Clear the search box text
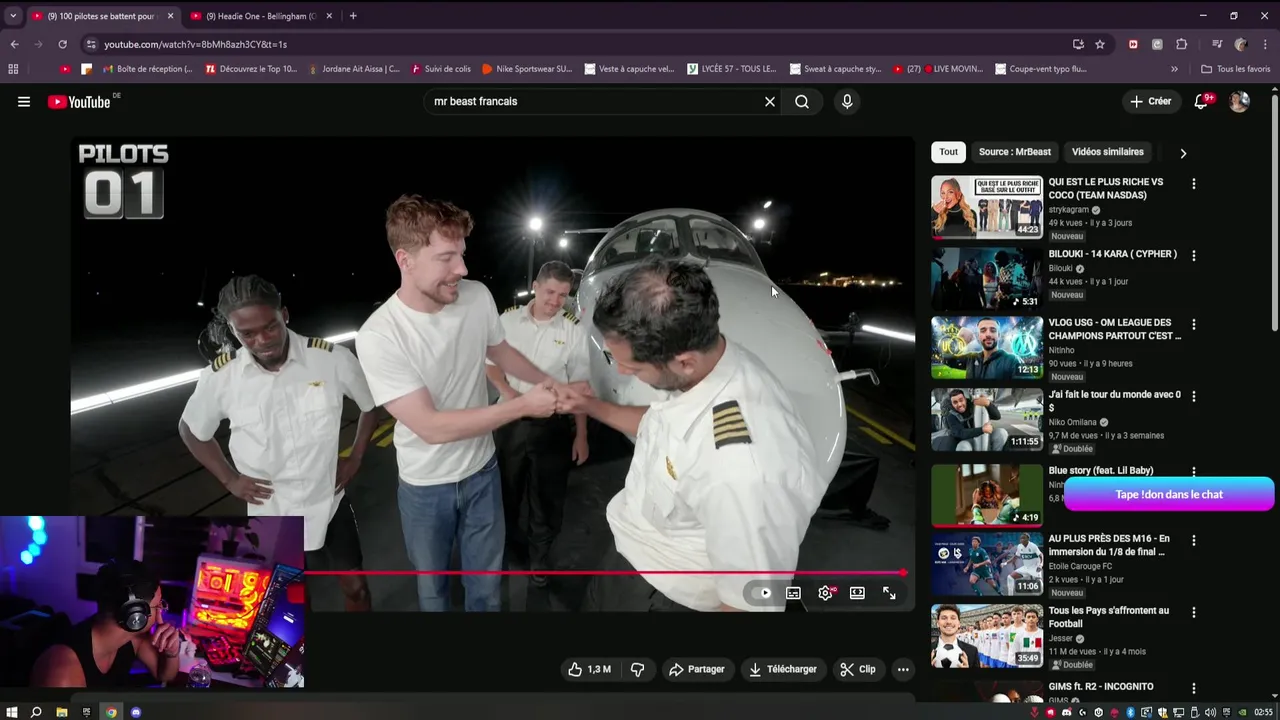 (770, 101)
